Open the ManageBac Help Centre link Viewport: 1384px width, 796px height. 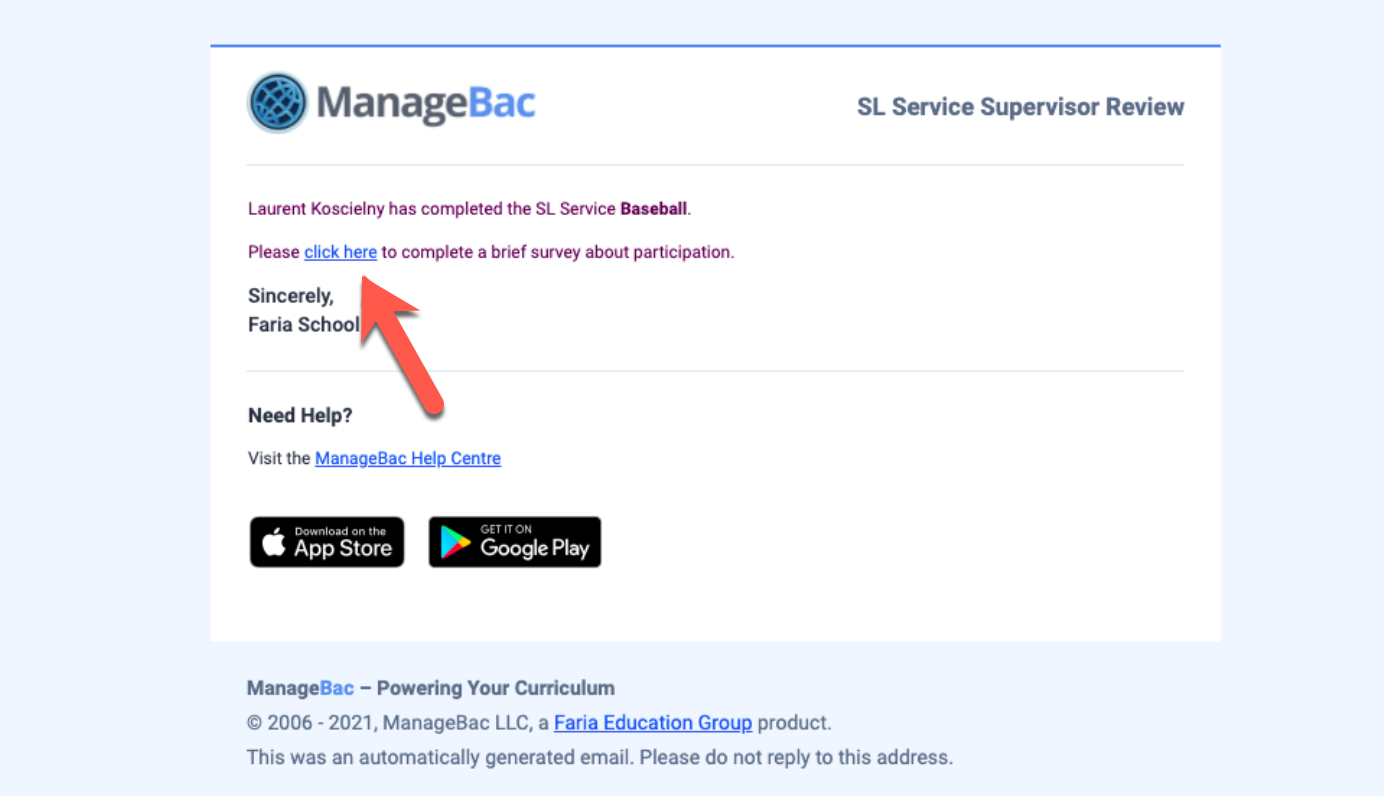[x=408, y=458]
